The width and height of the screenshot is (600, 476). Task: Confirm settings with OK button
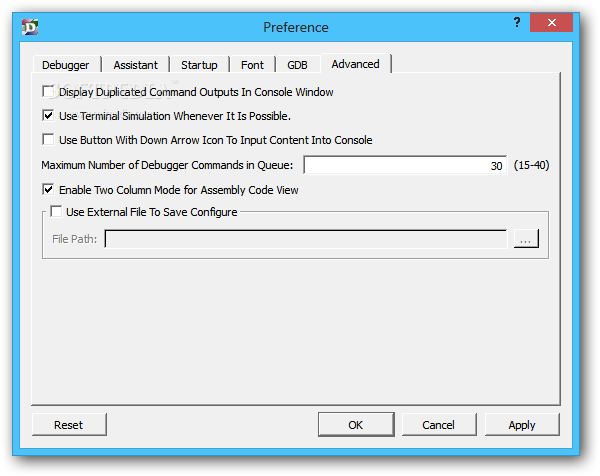coord(356,425)
